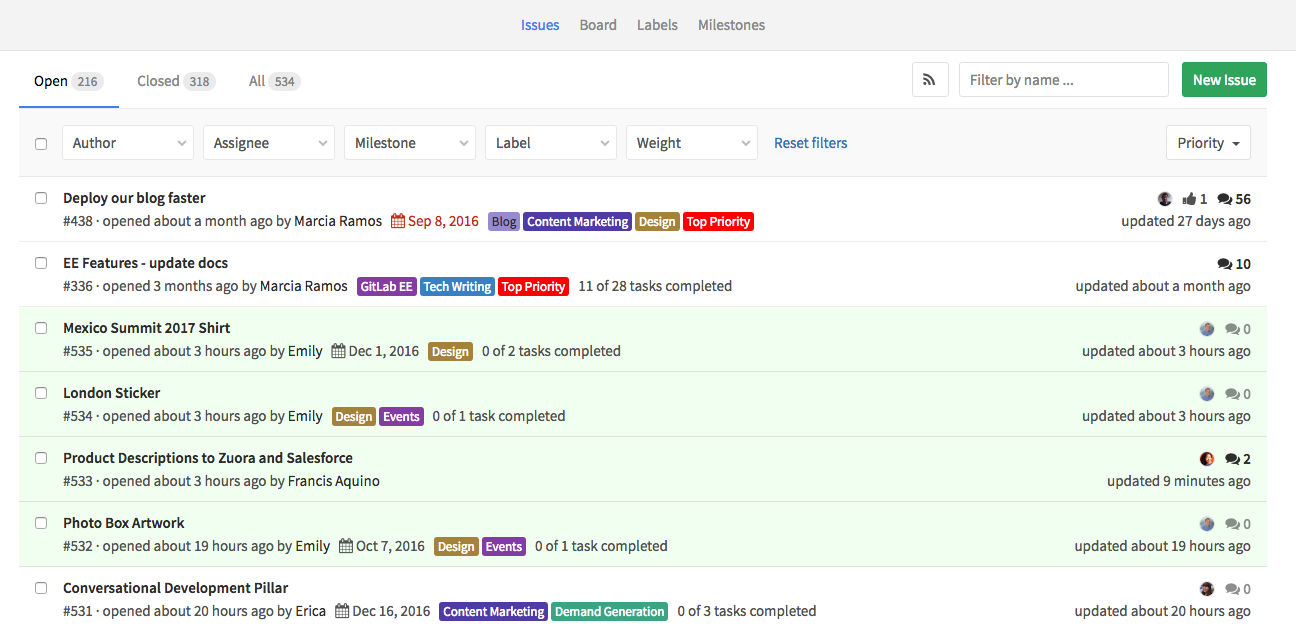Check the select-all checkbox in the filter bar
Viewport: 1296px width, 631px height.
pyautogui.click(x=41, y=143)
